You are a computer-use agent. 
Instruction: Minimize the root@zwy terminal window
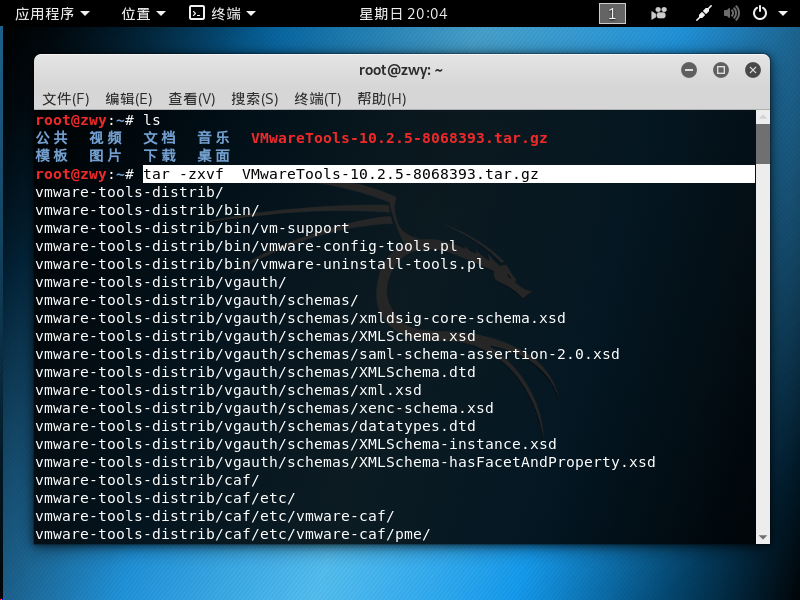pos(689,70)
